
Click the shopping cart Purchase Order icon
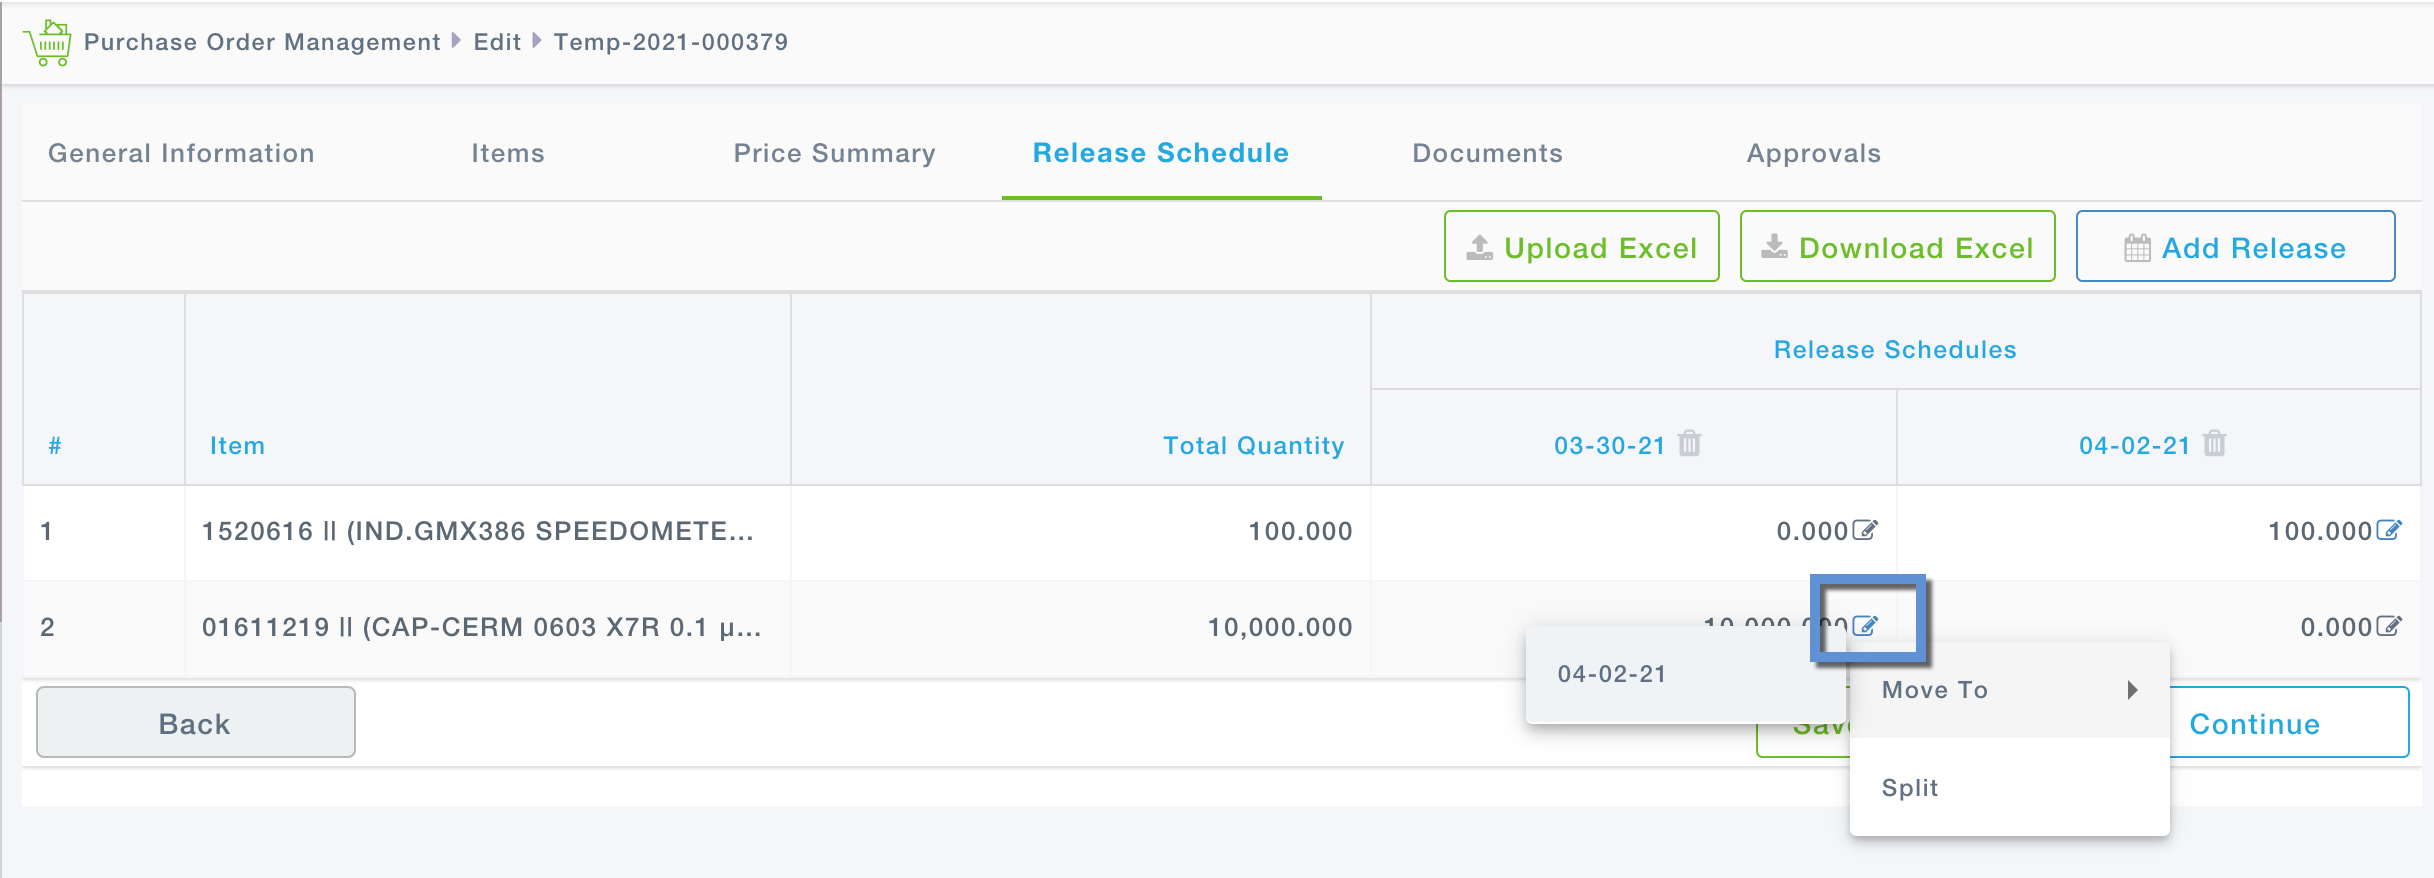[48, 42]
